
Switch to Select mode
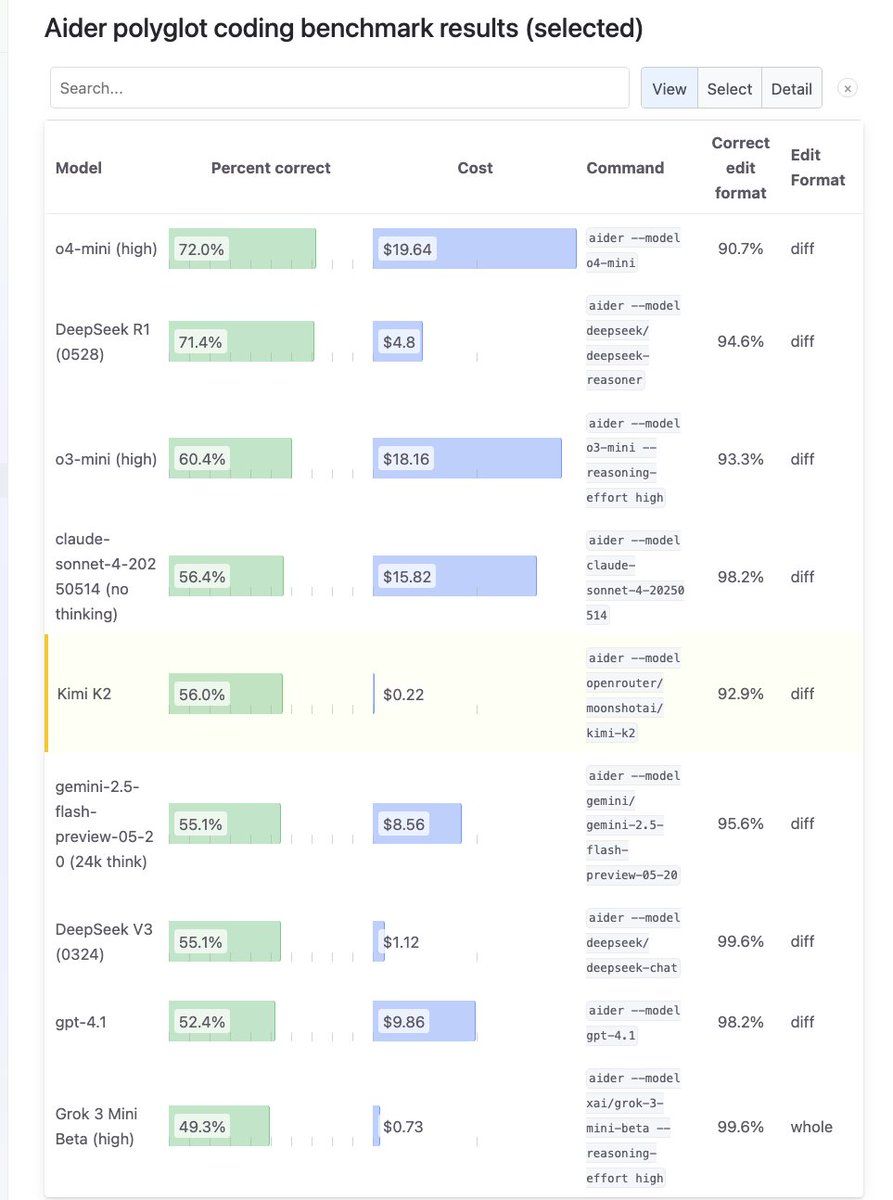[x=729, y=88]
